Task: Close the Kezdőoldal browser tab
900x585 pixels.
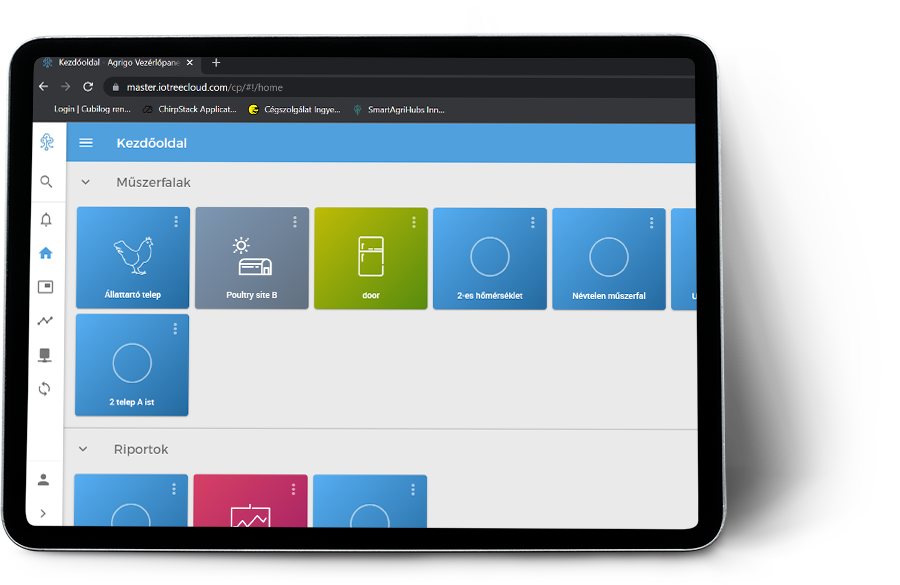Action: (x=189, y=63)
